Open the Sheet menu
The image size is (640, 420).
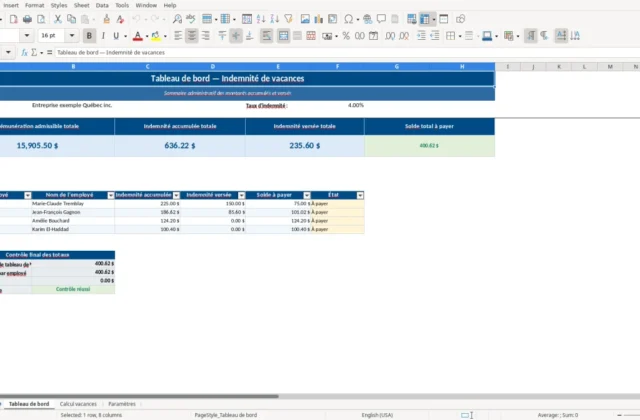(82, 5)
